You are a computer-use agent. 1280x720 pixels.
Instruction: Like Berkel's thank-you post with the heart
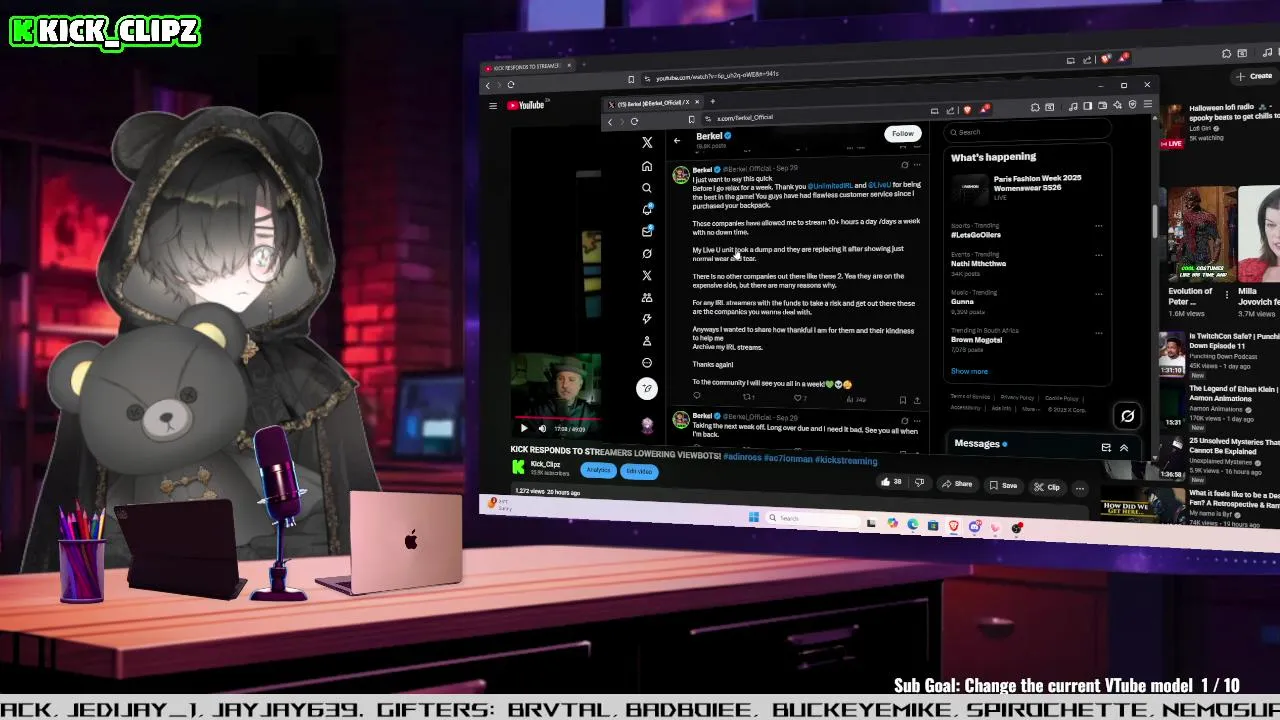click(798, 398)
